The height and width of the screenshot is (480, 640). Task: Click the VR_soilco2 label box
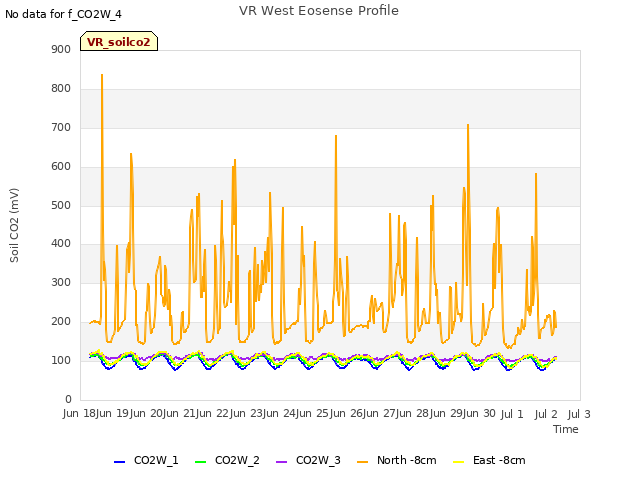(x=119, y=41)
